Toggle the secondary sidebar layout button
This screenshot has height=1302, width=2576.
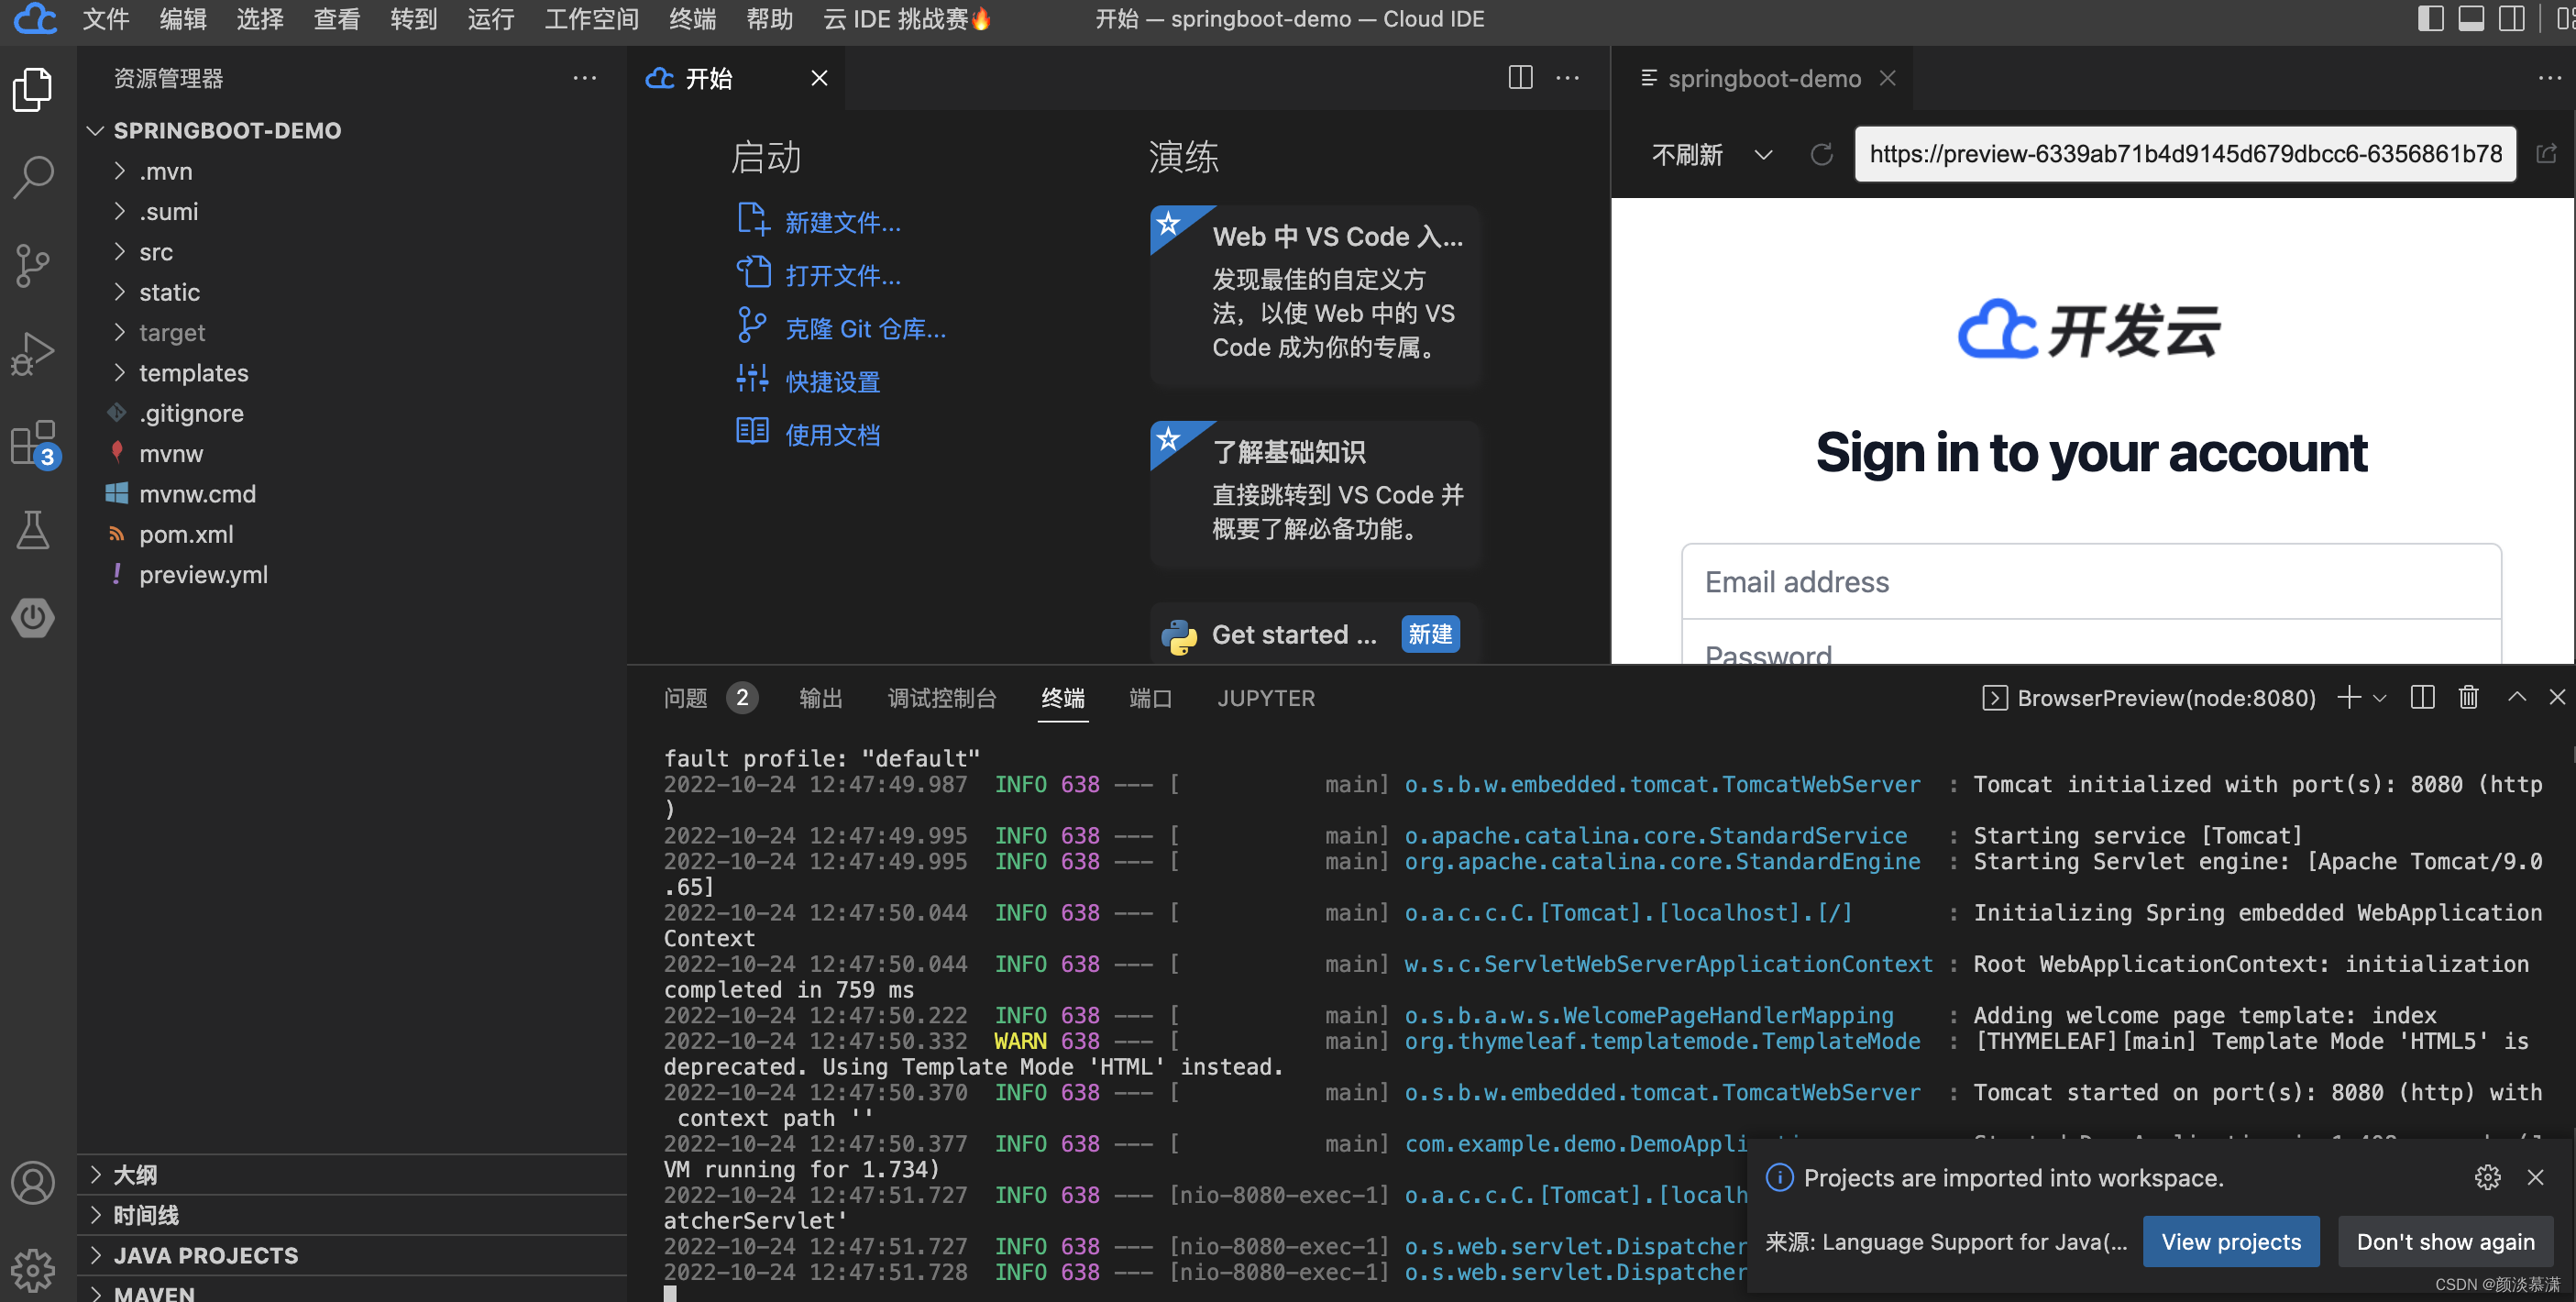pos(2511,19)
